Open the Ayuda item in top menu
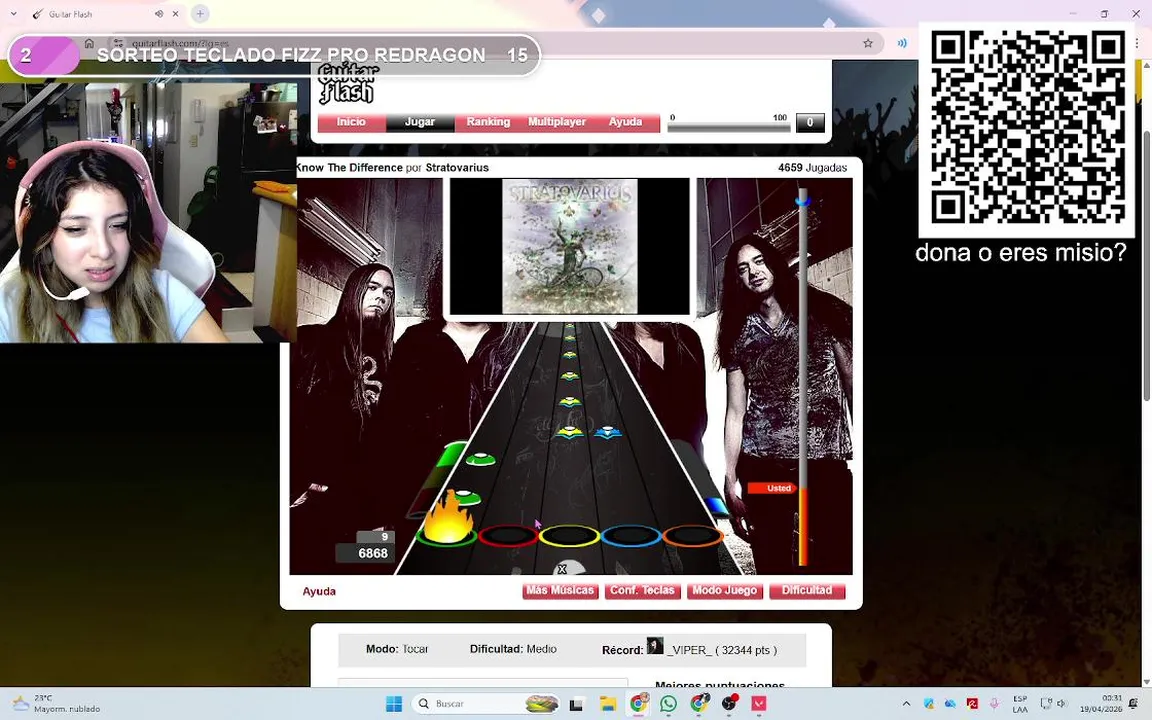 pyautogui.click(x=625, y=122)
